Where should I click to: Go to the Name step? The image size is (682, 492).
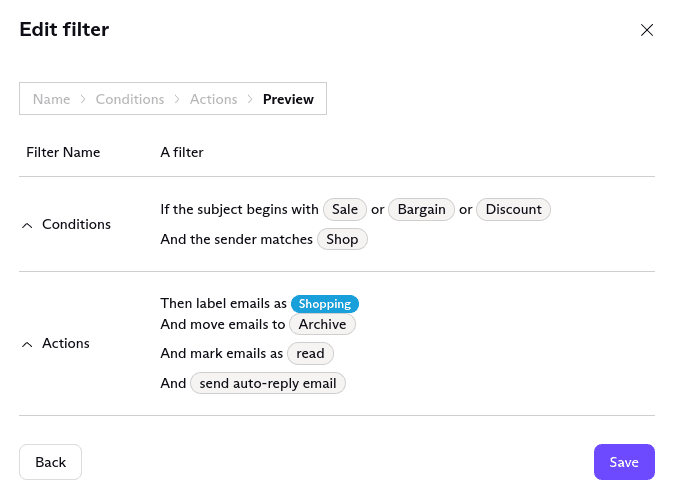pyautogui.click(x=52, y=99)
